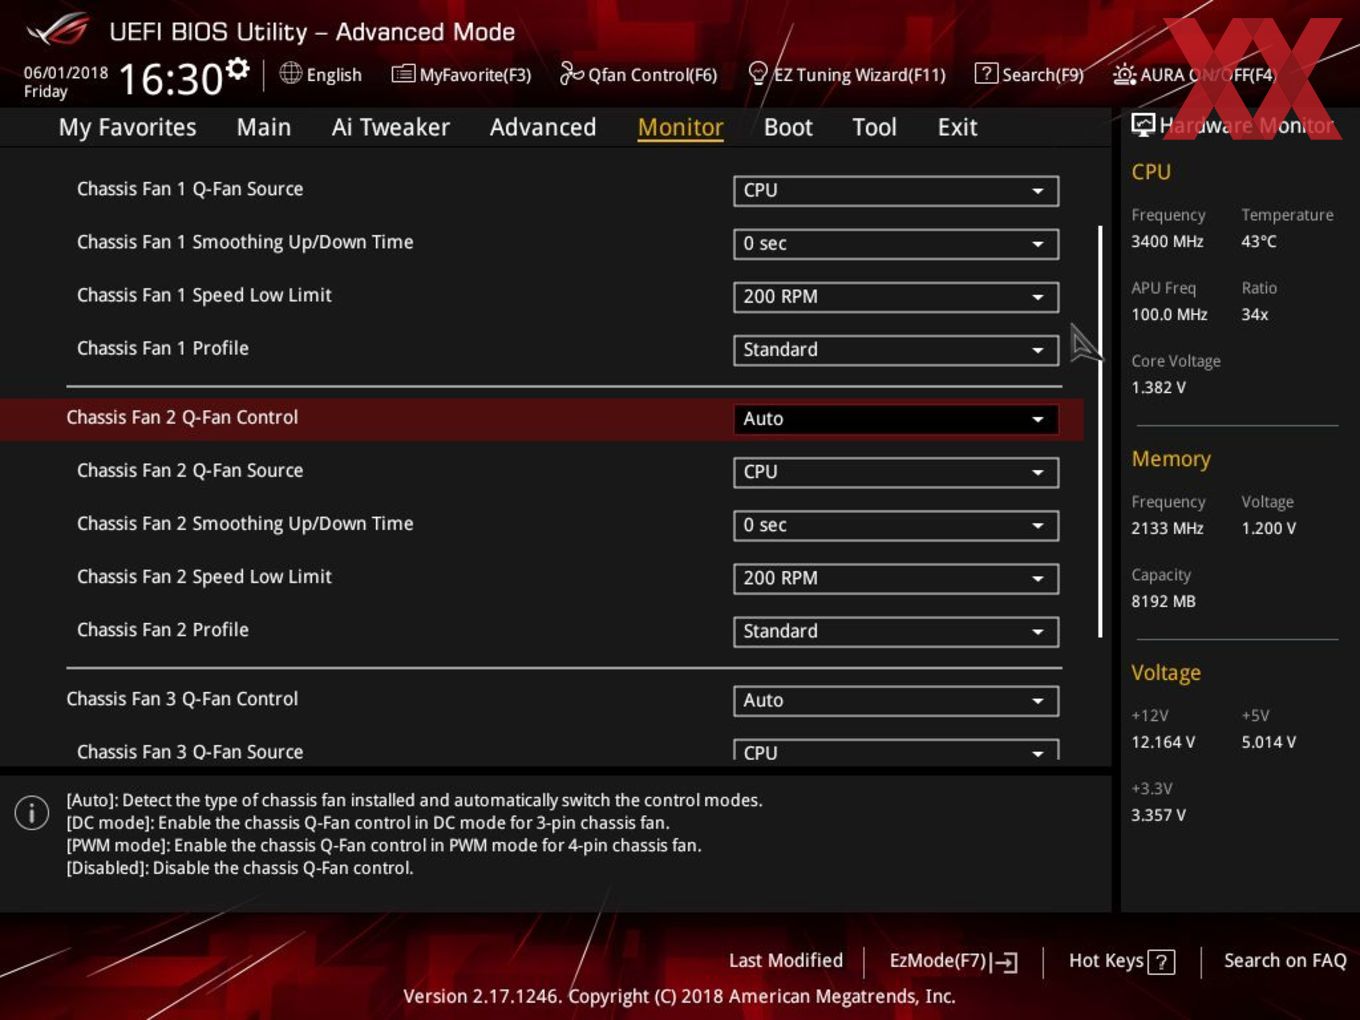The height and width of the screenshot is (1020, 1360).
Task: Switch to Tool tab
Action: 874,127
